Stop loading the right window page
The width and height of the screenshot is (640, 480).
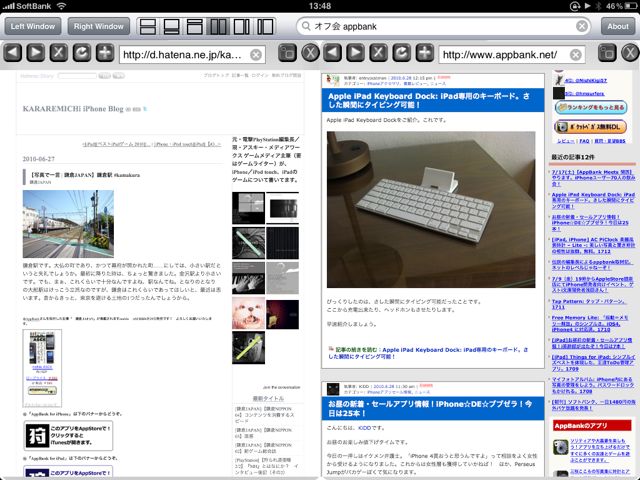378,53
